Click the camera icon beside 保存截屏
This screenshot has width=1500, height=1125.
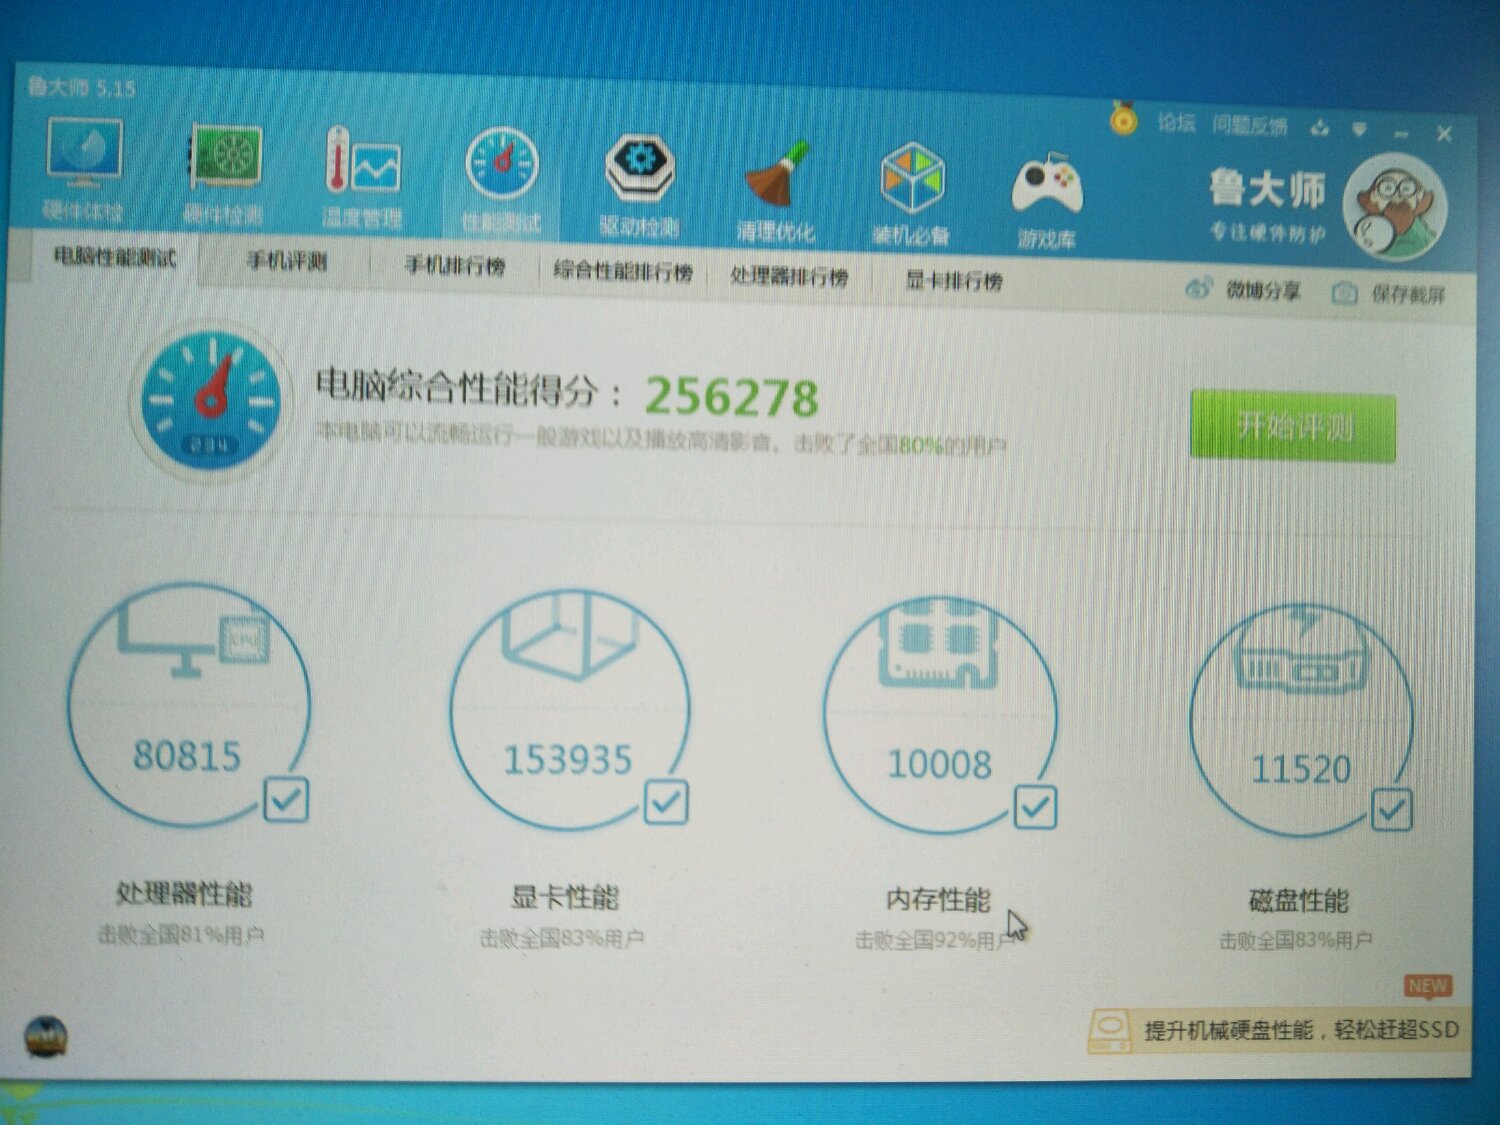click(1345, 292)
